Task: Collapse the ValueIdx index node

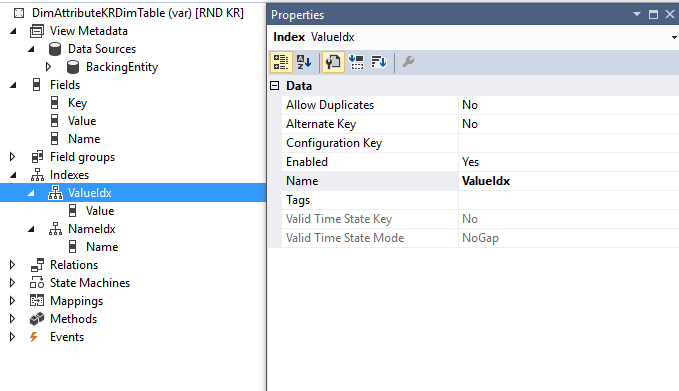Action: 31,193
